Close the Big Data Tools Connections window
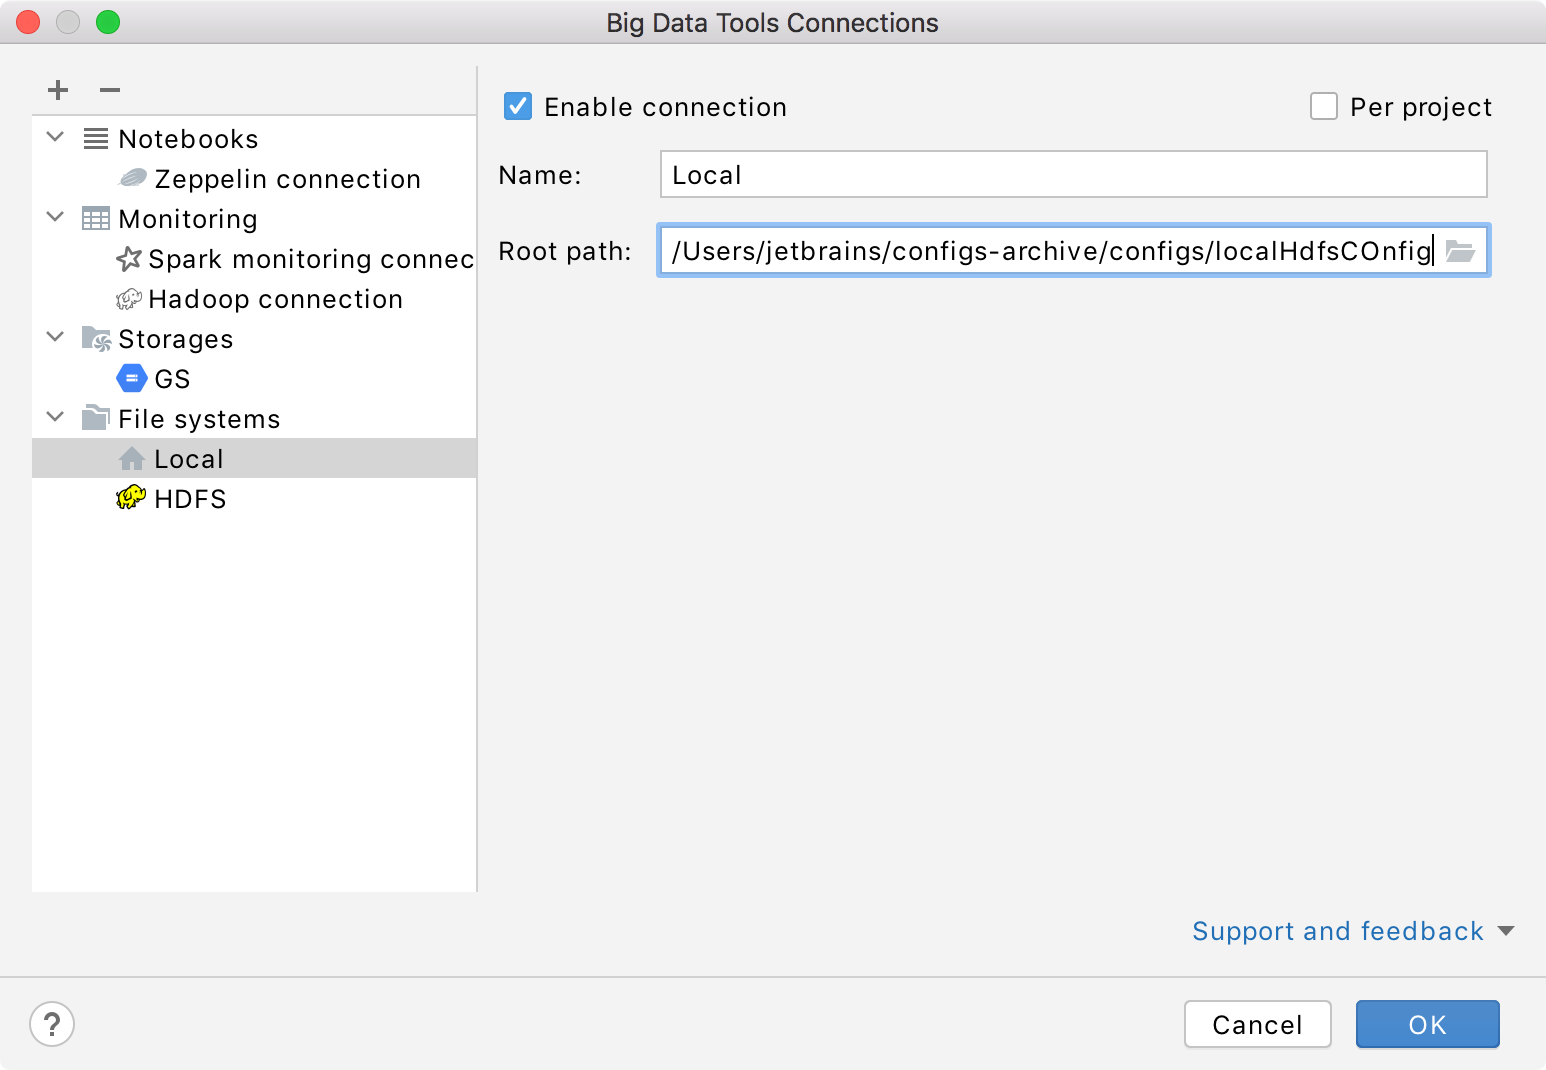The image size is (1546, 1070). 28,22
